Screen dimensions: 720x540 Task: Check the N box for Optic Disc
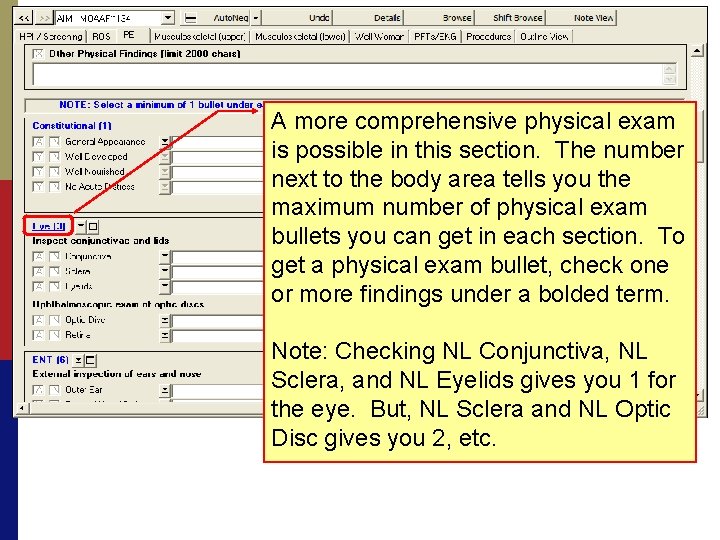(x=54, y=320)
